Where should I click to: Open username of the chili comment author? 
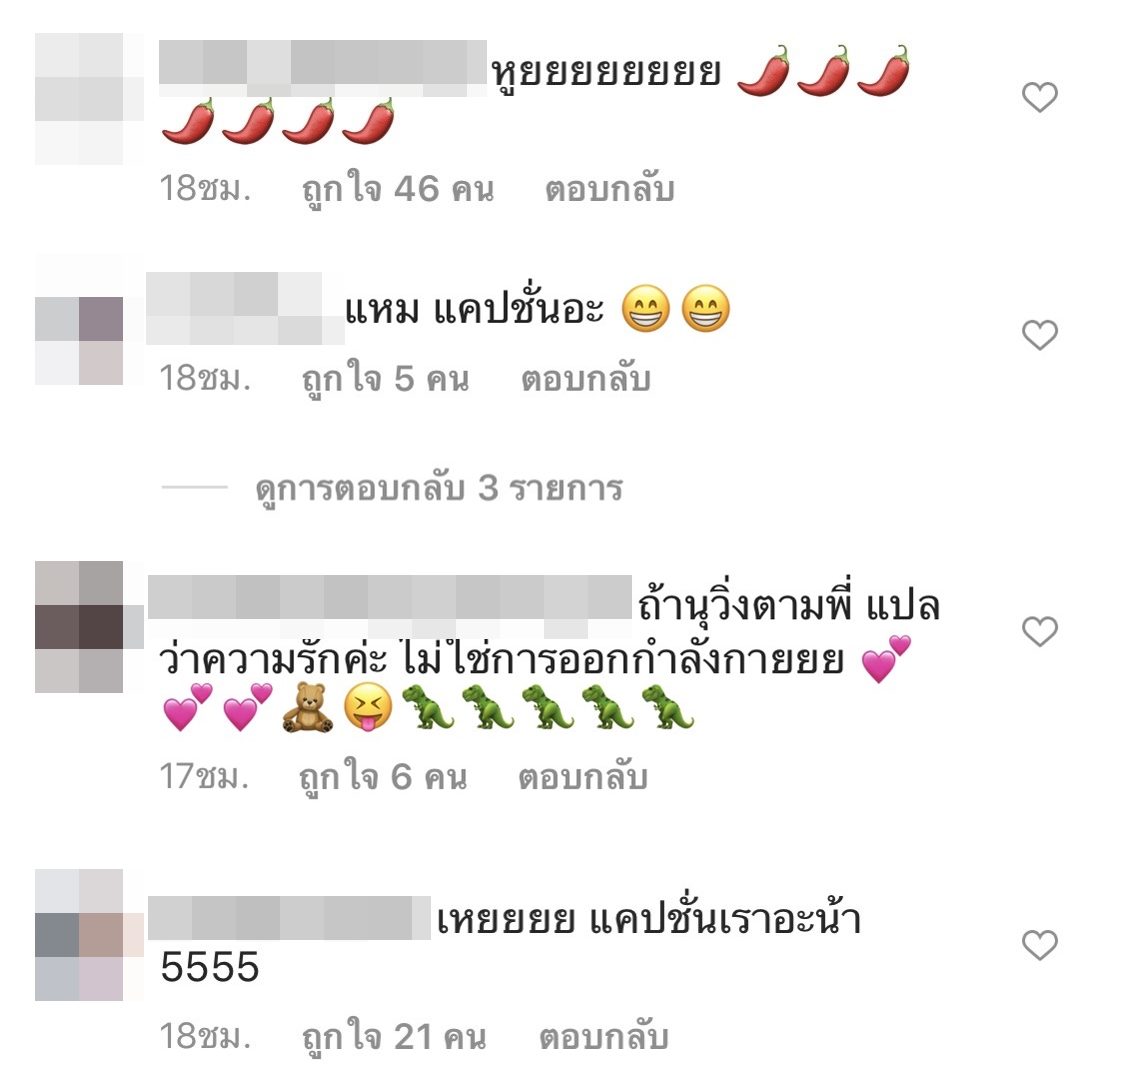323,69
